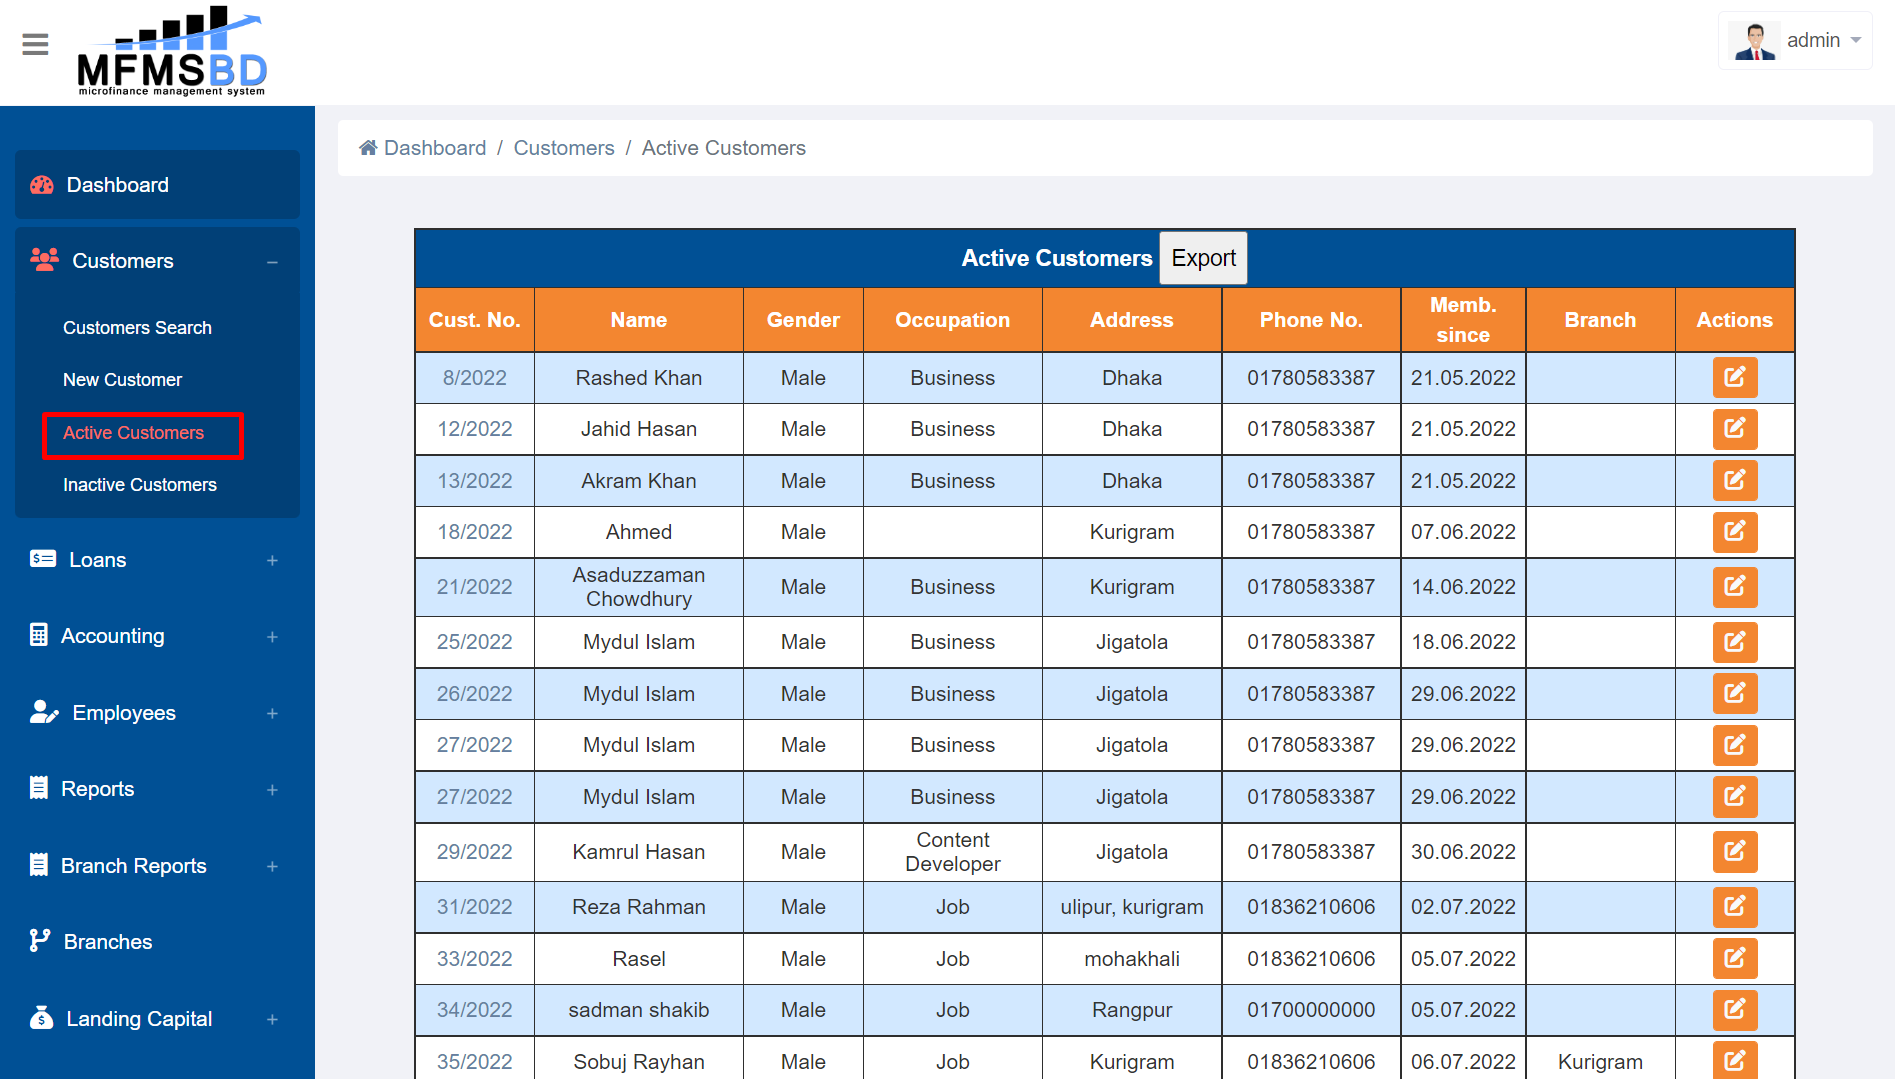
Task: Click the Dashboard gauge icon in sidebar
Action: click(x=42, y=185)
